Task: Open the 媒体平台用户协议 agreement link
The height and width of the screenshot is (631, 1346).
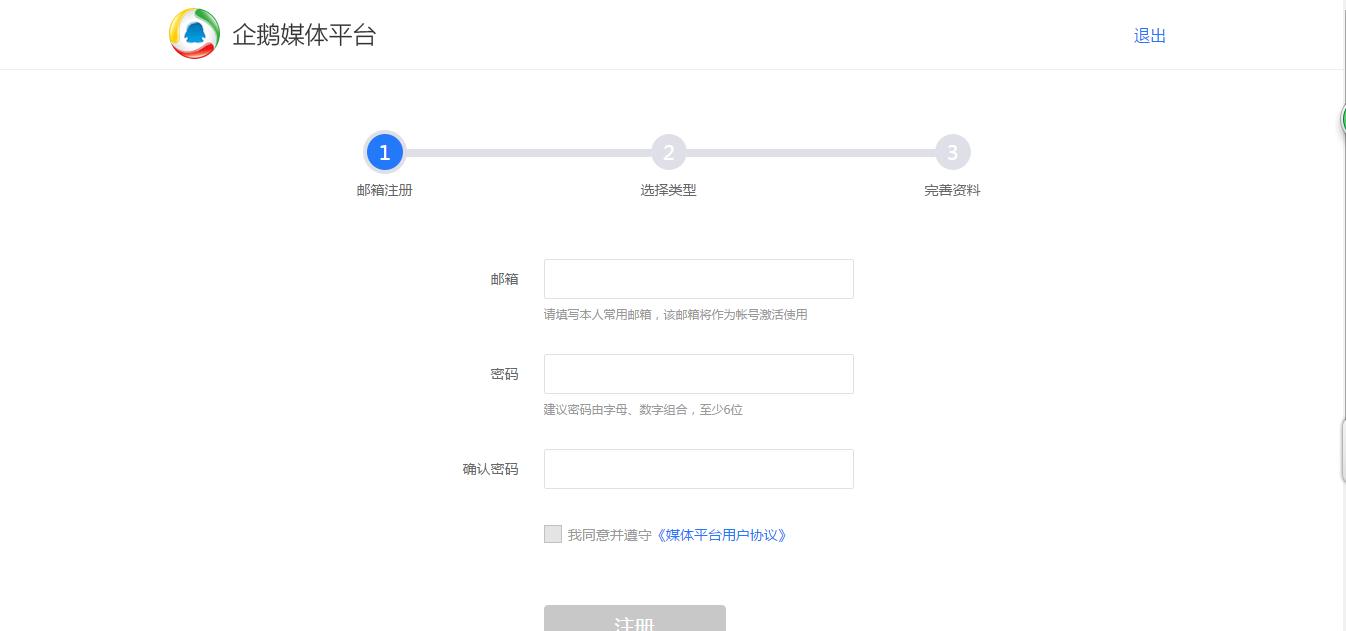Action: click(723, 535)
